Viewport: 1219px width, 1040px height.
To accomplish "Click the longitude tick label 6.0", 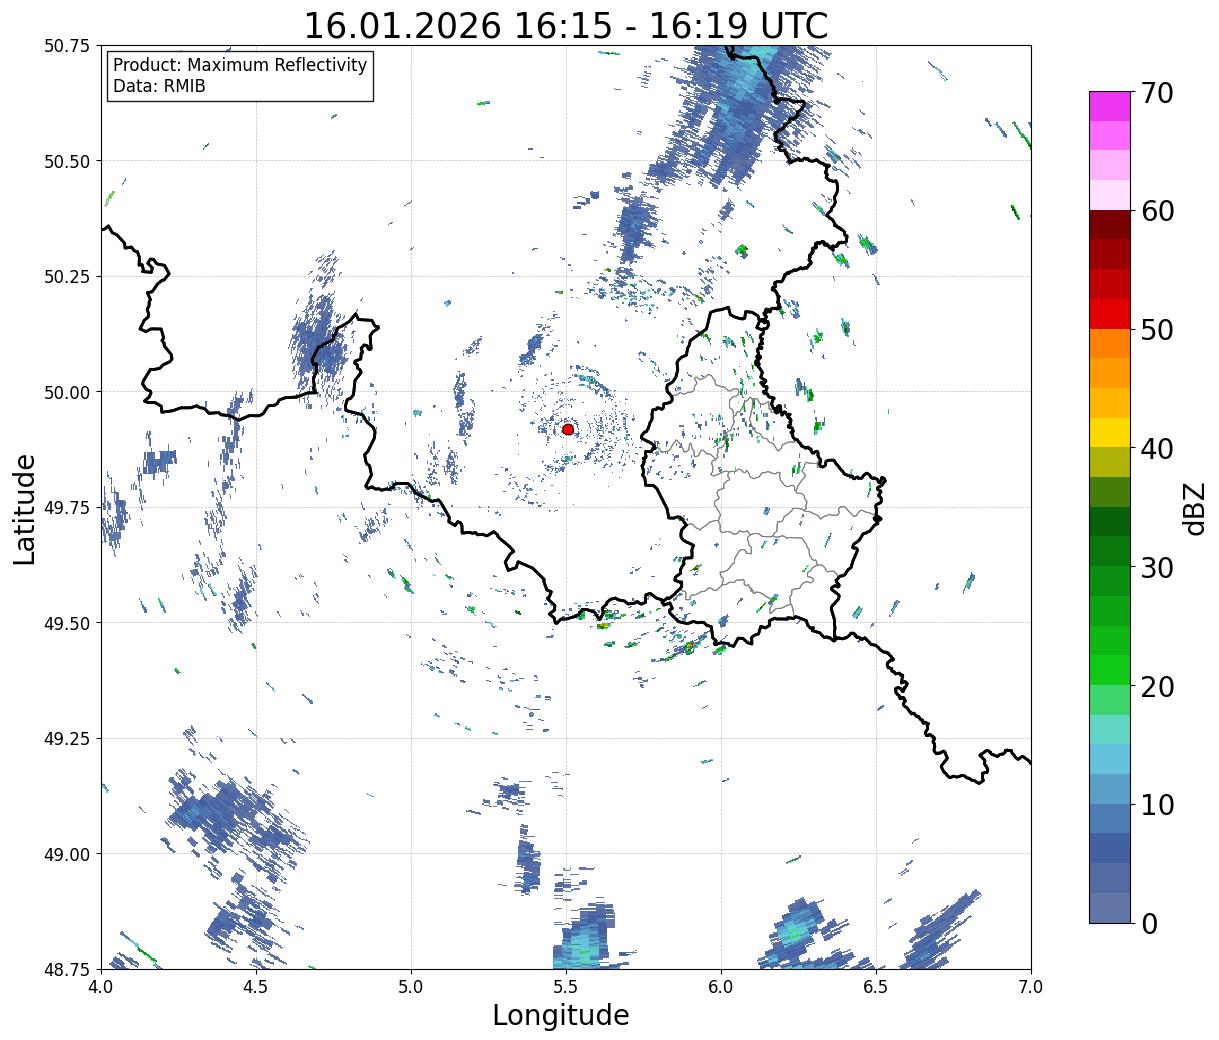I will click(721, 986).
